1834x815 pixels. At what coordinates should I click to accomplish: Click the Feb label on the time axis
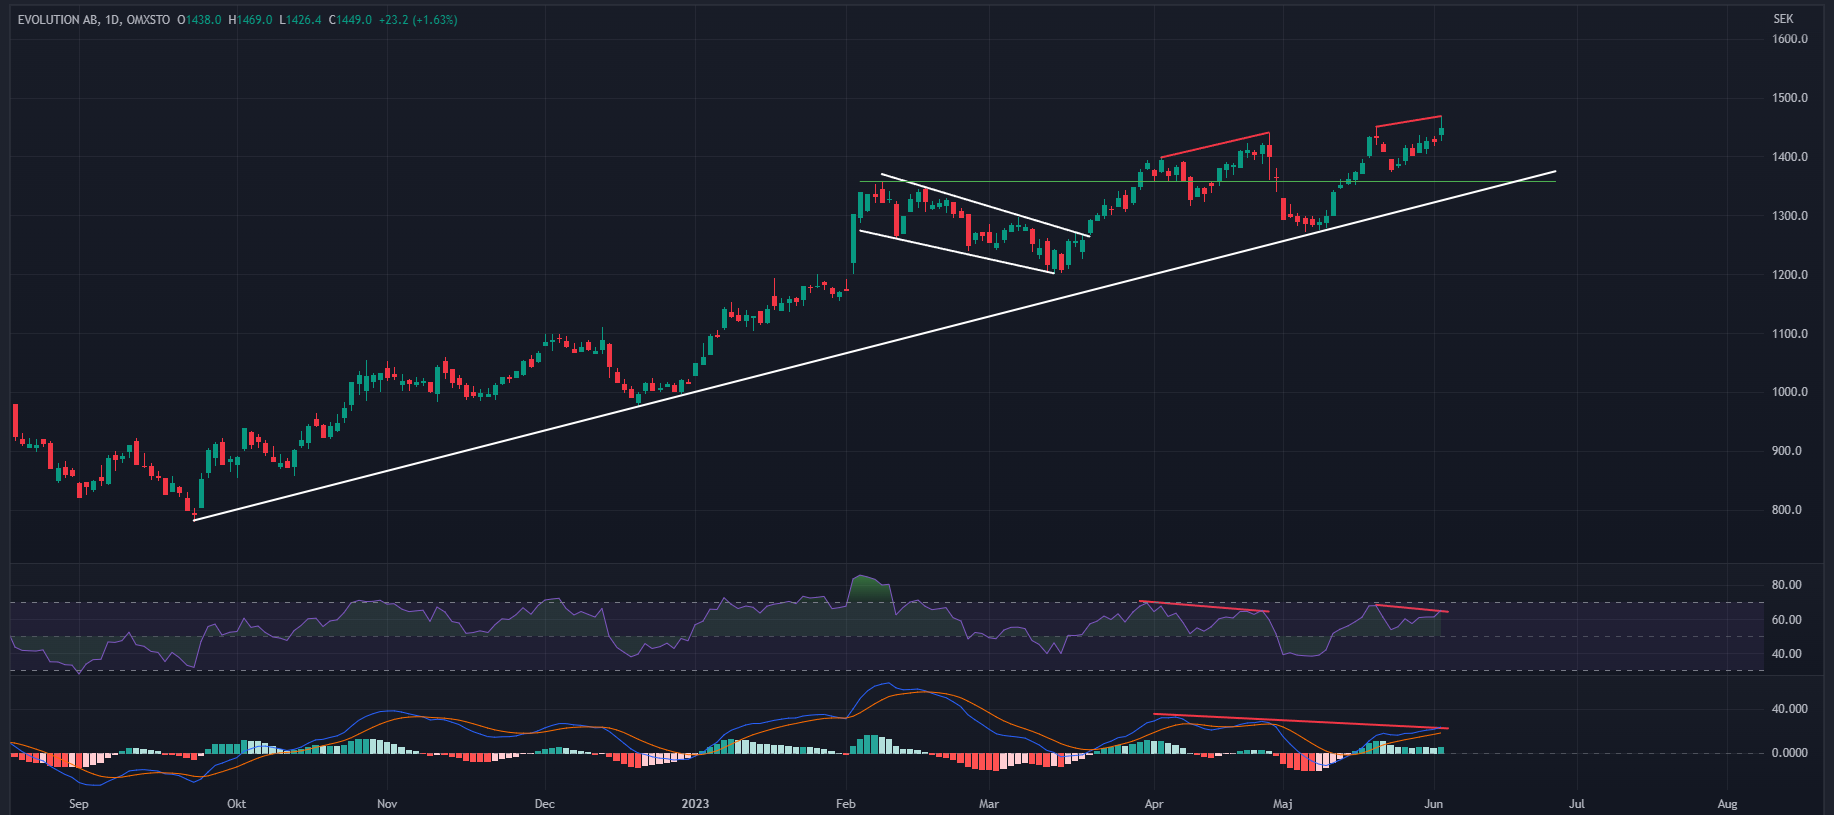pyautogui.click(x=846, y=804)
